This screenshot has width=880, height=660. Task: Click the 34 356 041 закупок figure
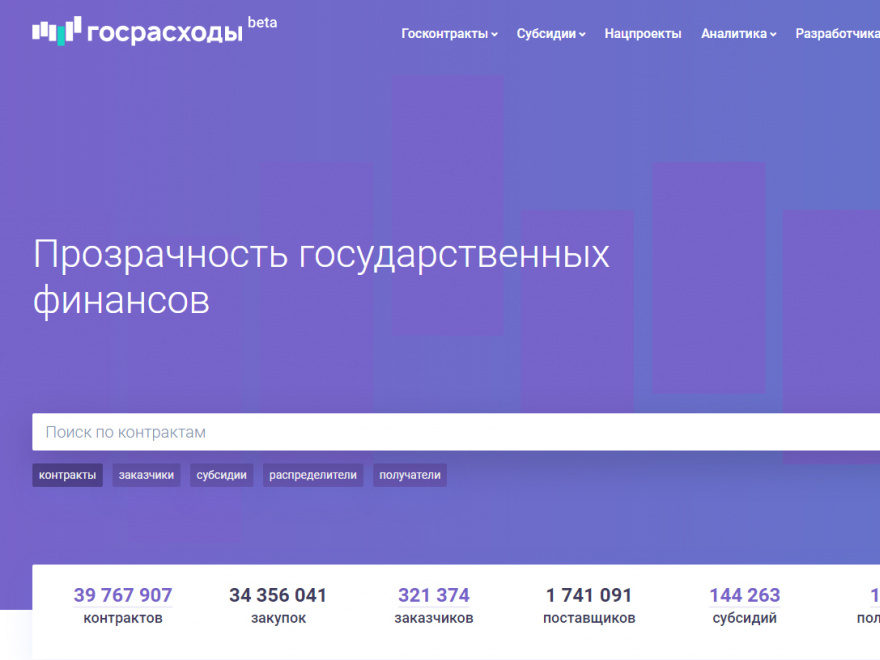click(278, 595)
